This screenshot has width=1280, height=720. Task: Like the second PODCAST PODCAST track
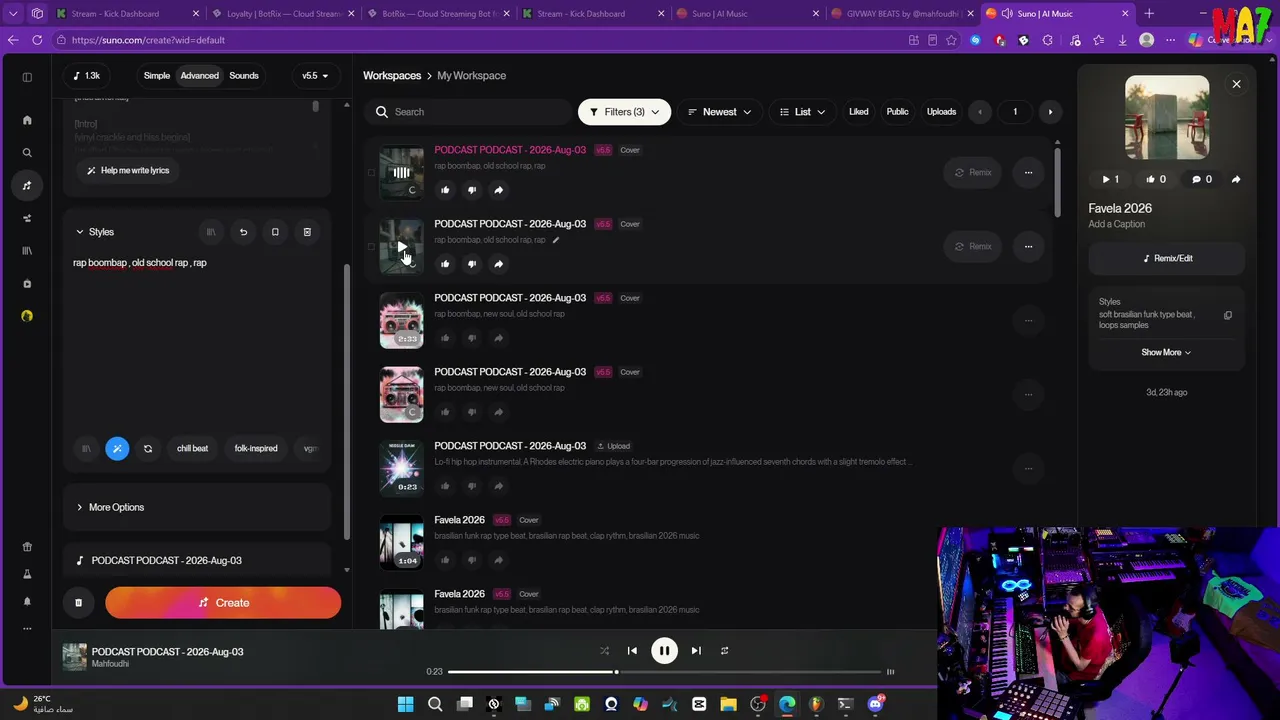[445, 264]
